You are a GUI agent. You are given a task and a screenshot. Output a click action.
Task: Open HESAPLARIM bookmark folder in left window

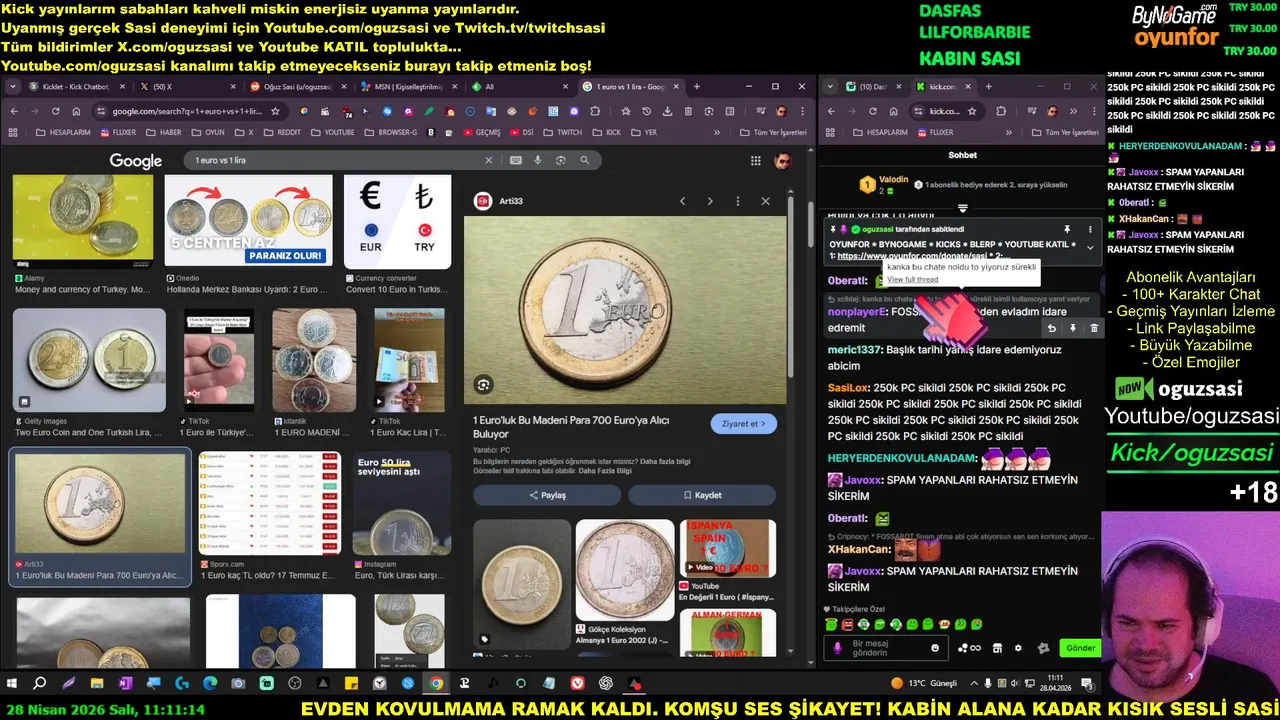pyautogui.click(x=61, y=132)
